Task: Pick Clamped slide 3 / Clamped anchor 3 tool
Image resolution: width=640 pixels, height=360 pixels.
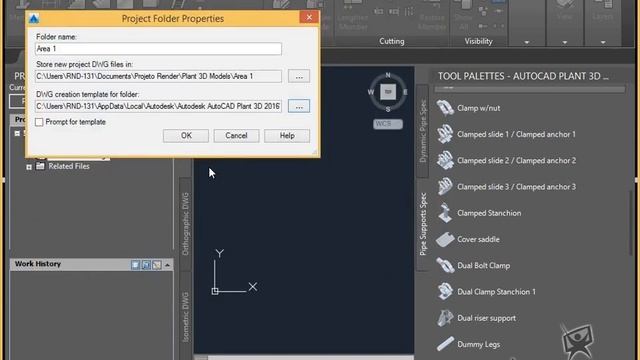Action: point(506,187)
